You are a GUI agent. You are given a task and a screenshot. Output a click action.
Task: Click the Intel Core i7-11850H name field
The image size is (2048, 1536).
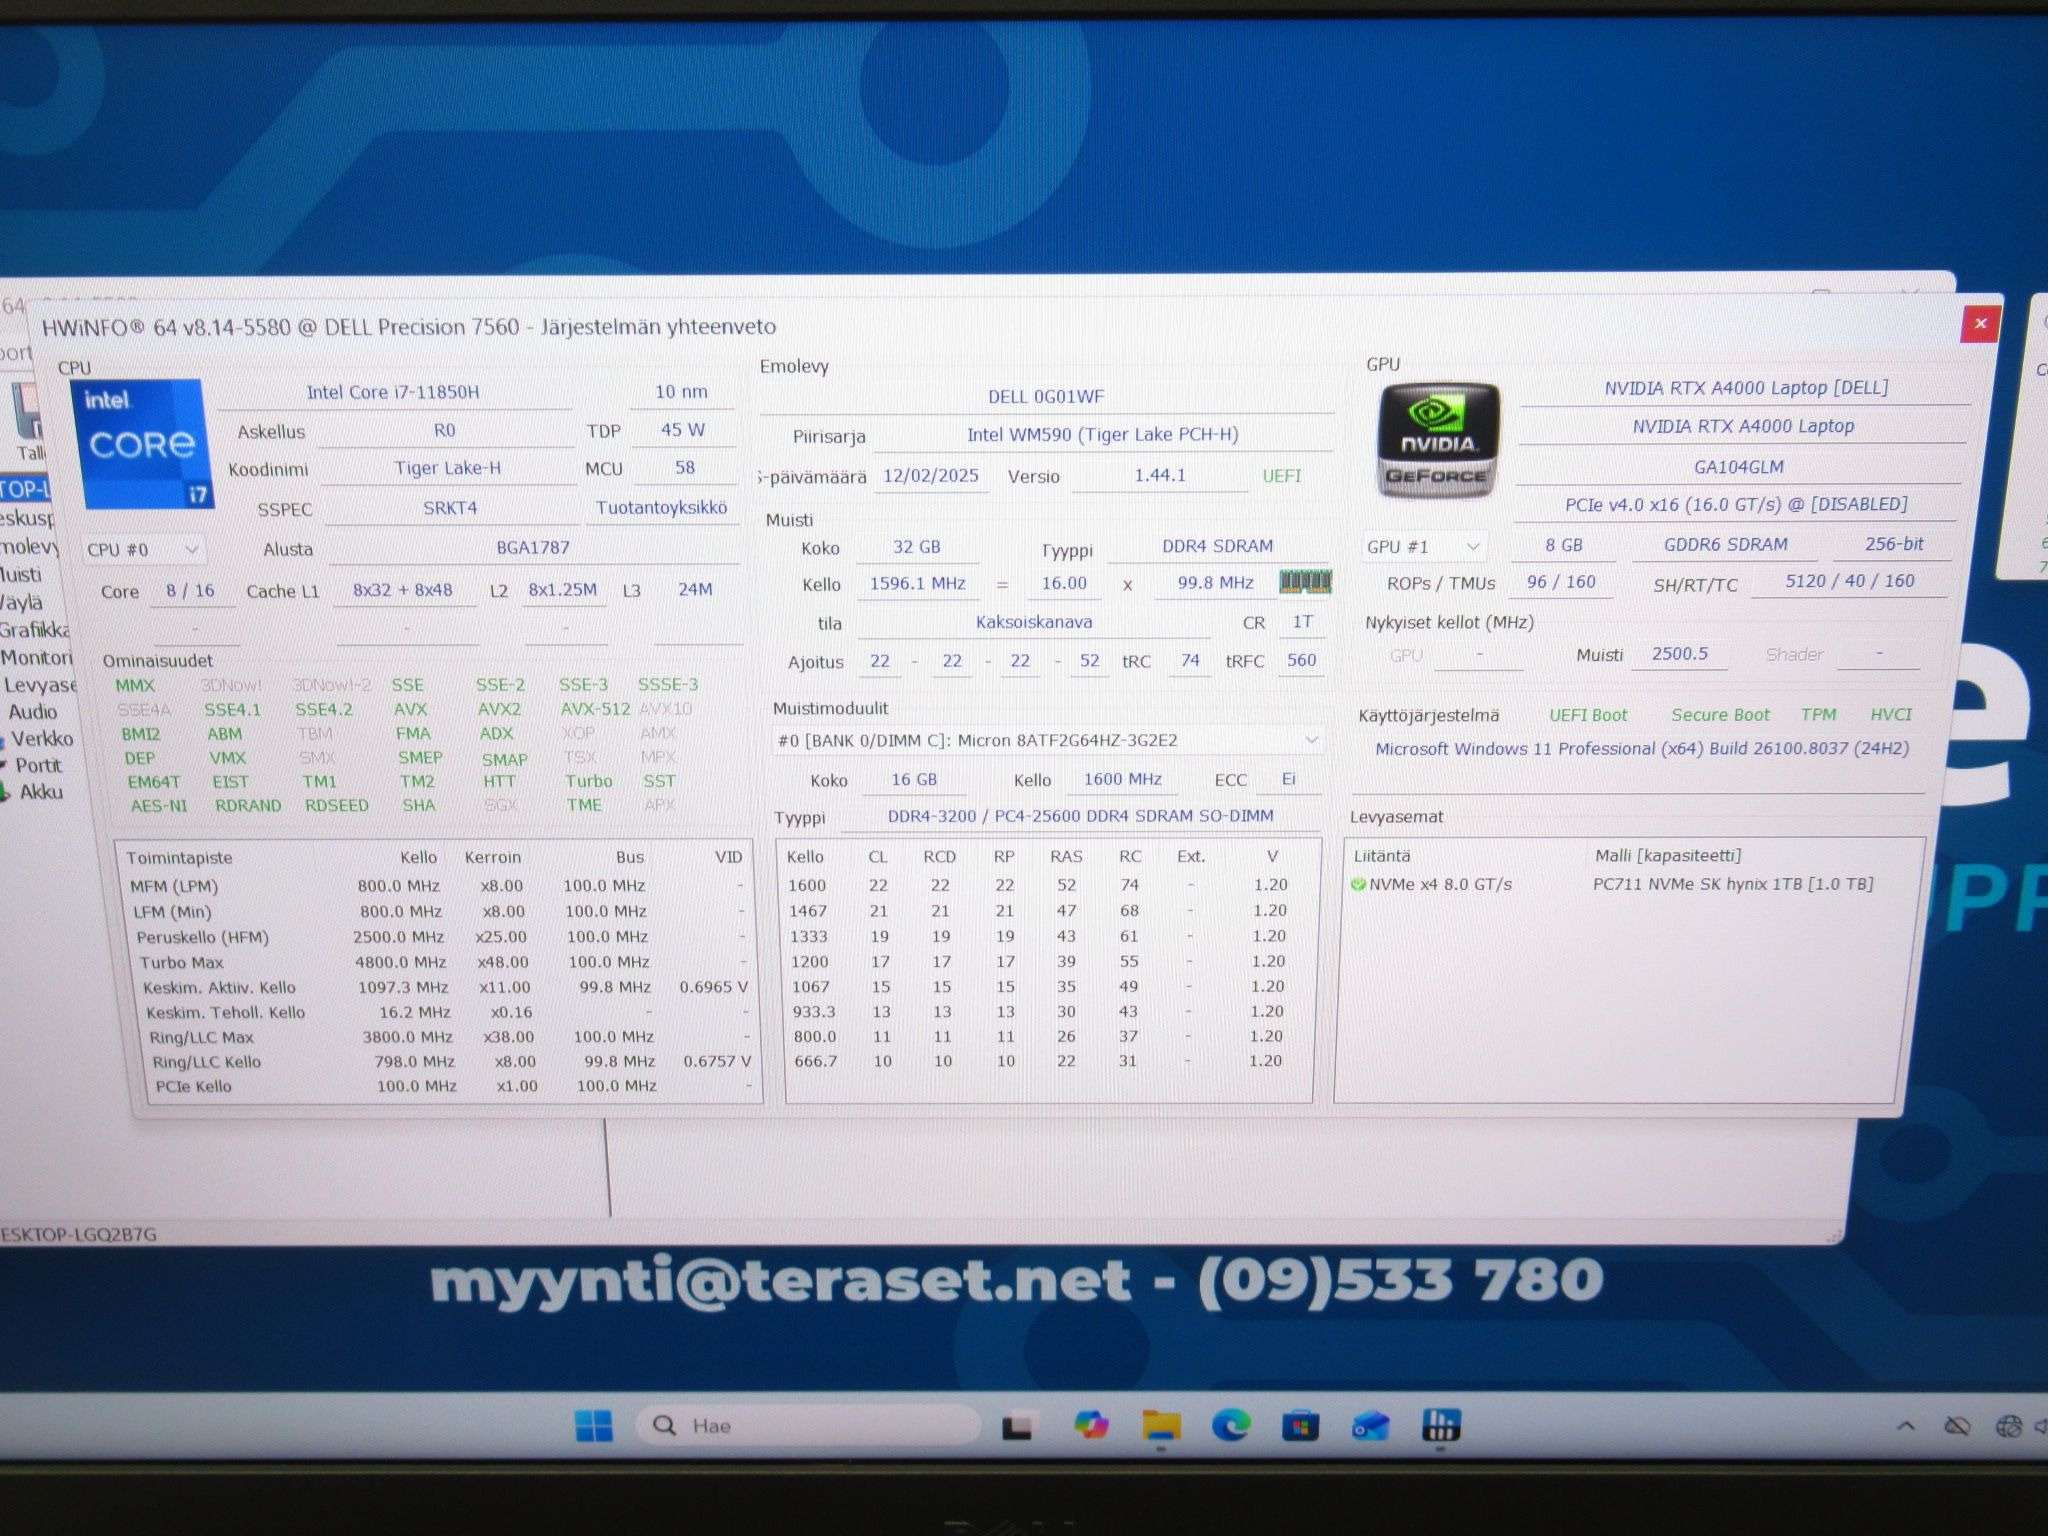pyautogui.click(x=393, y=393)
